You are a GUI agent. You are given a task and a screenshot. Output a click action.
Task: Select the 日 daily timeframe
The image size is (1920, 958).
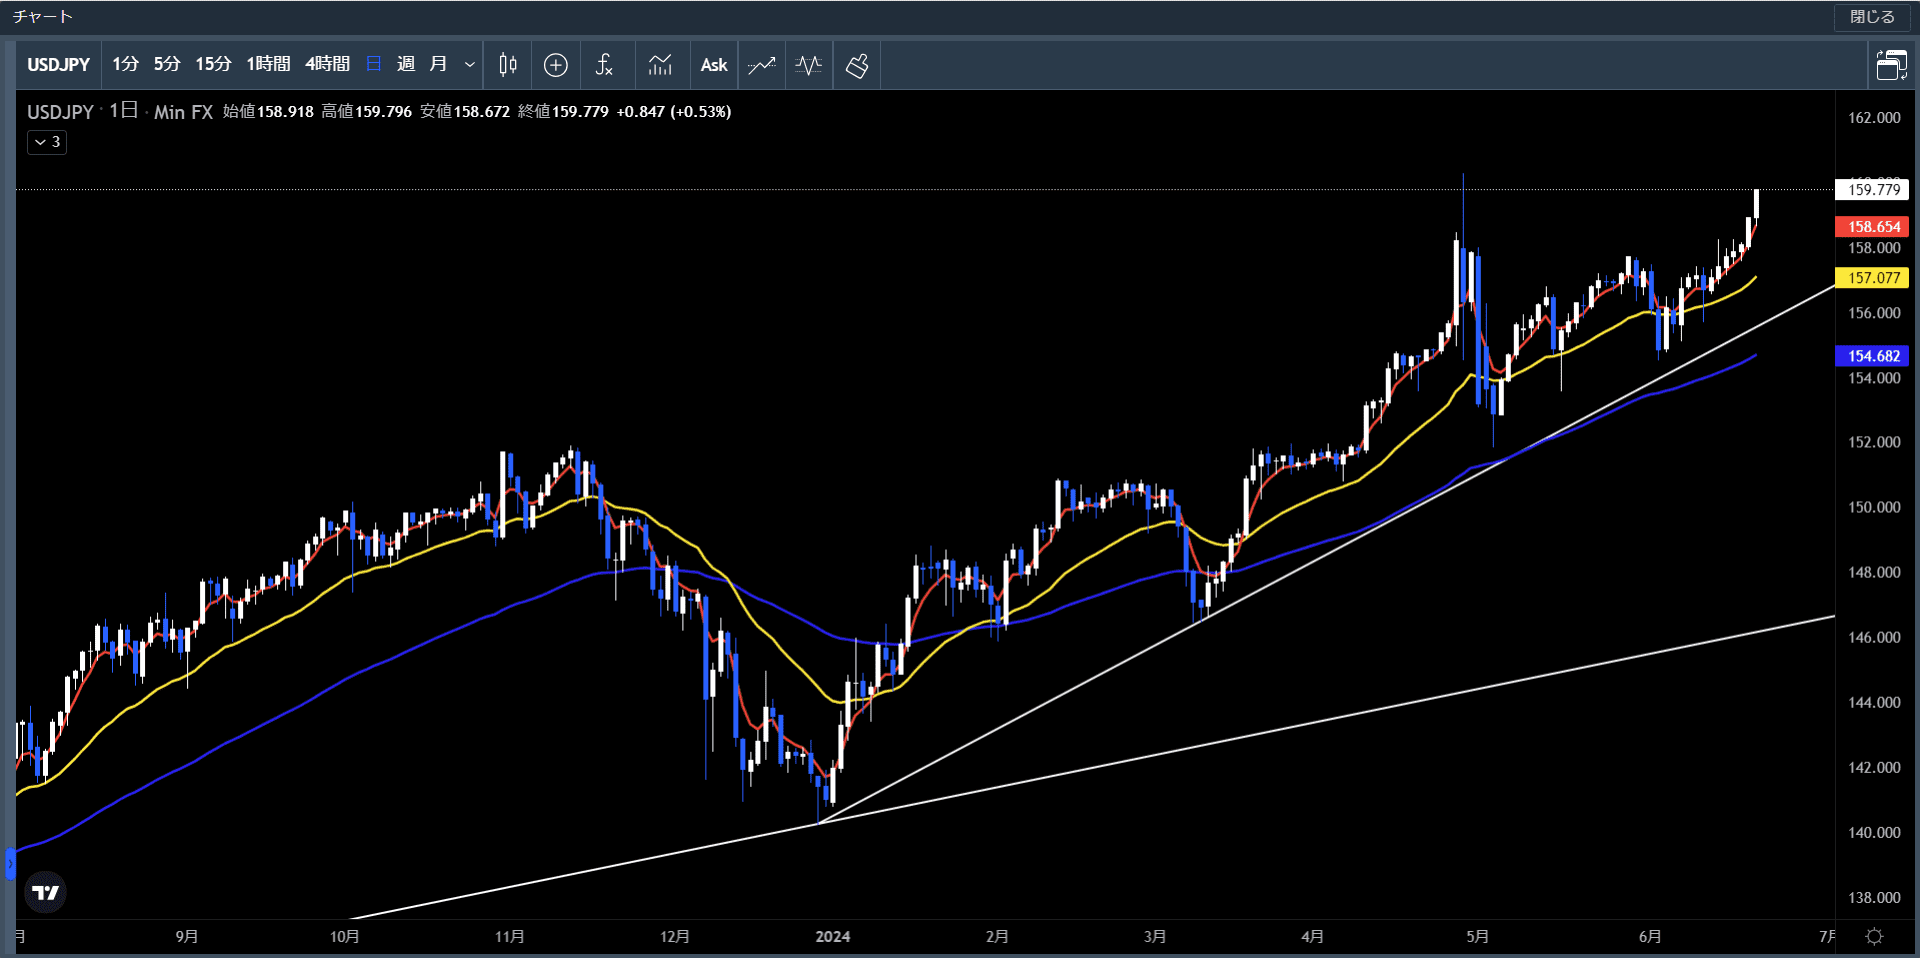coord(374,65)
